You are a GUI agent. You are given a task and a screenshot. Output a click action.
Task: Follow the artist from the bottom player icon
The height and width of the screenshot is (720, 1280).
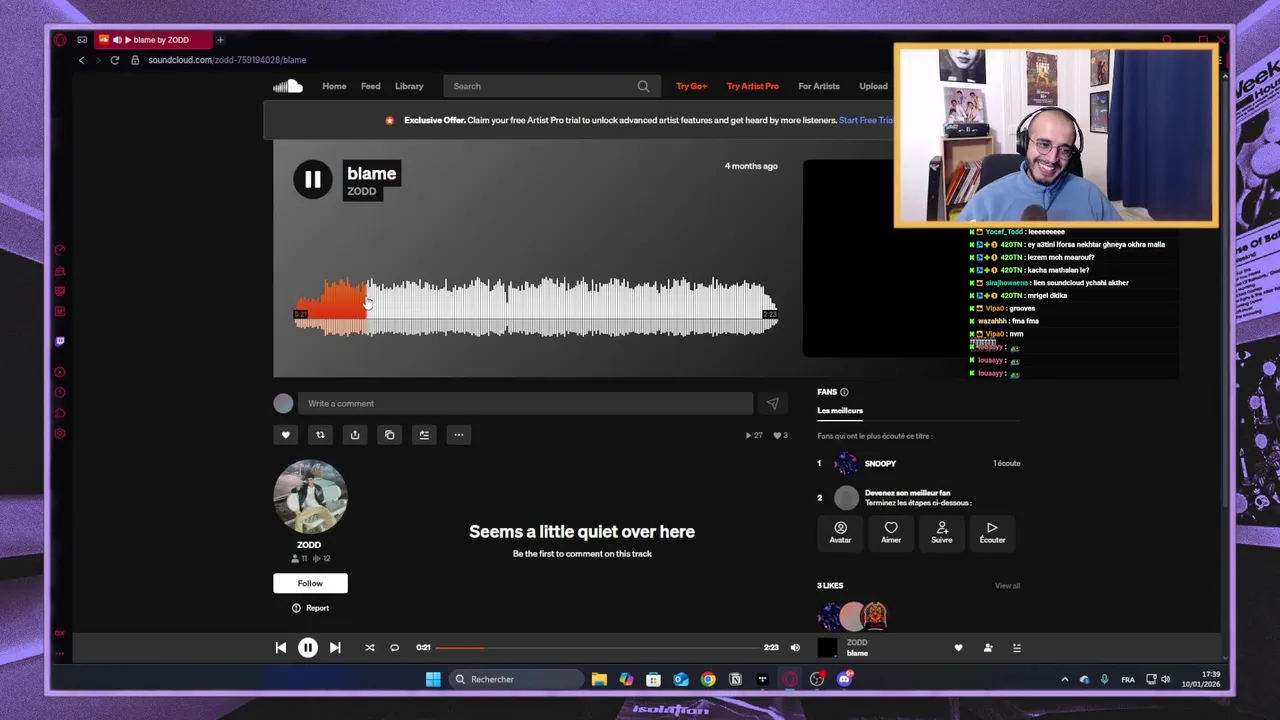[x=988, y=648]
